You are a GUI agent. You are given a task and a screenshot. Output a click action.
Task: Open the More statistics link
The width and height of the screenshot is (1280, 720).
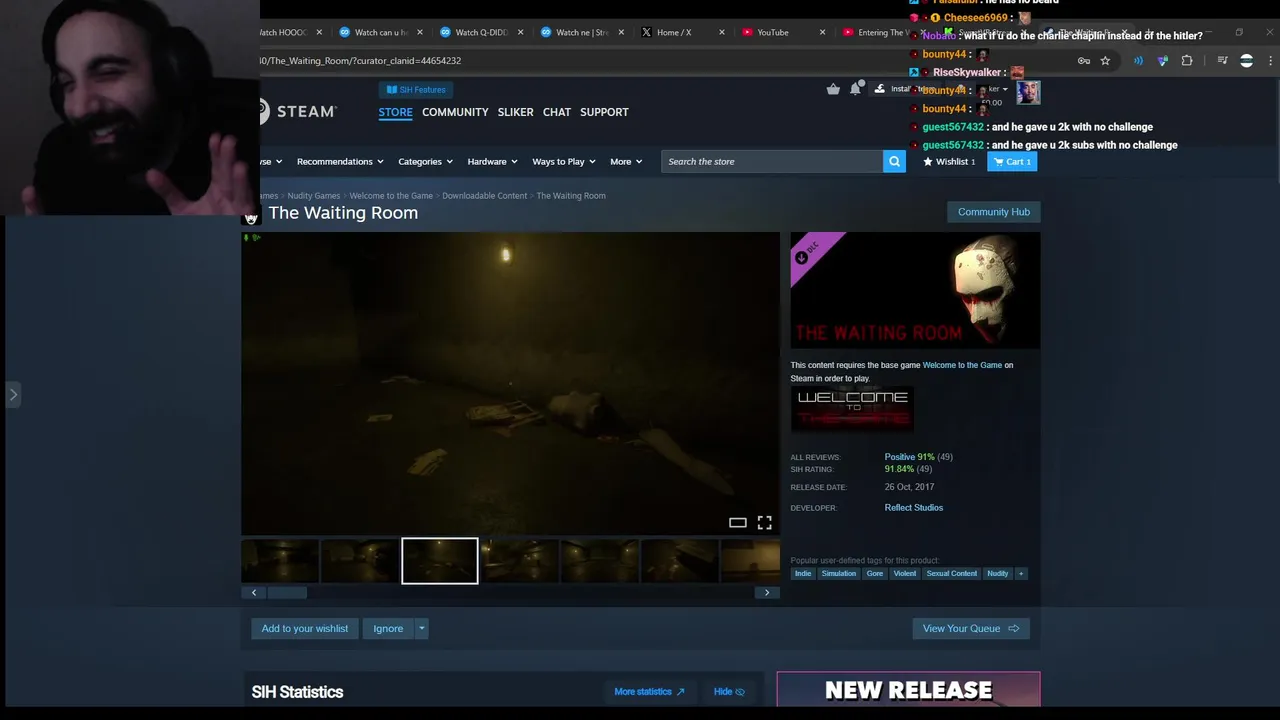pos(649,692)
